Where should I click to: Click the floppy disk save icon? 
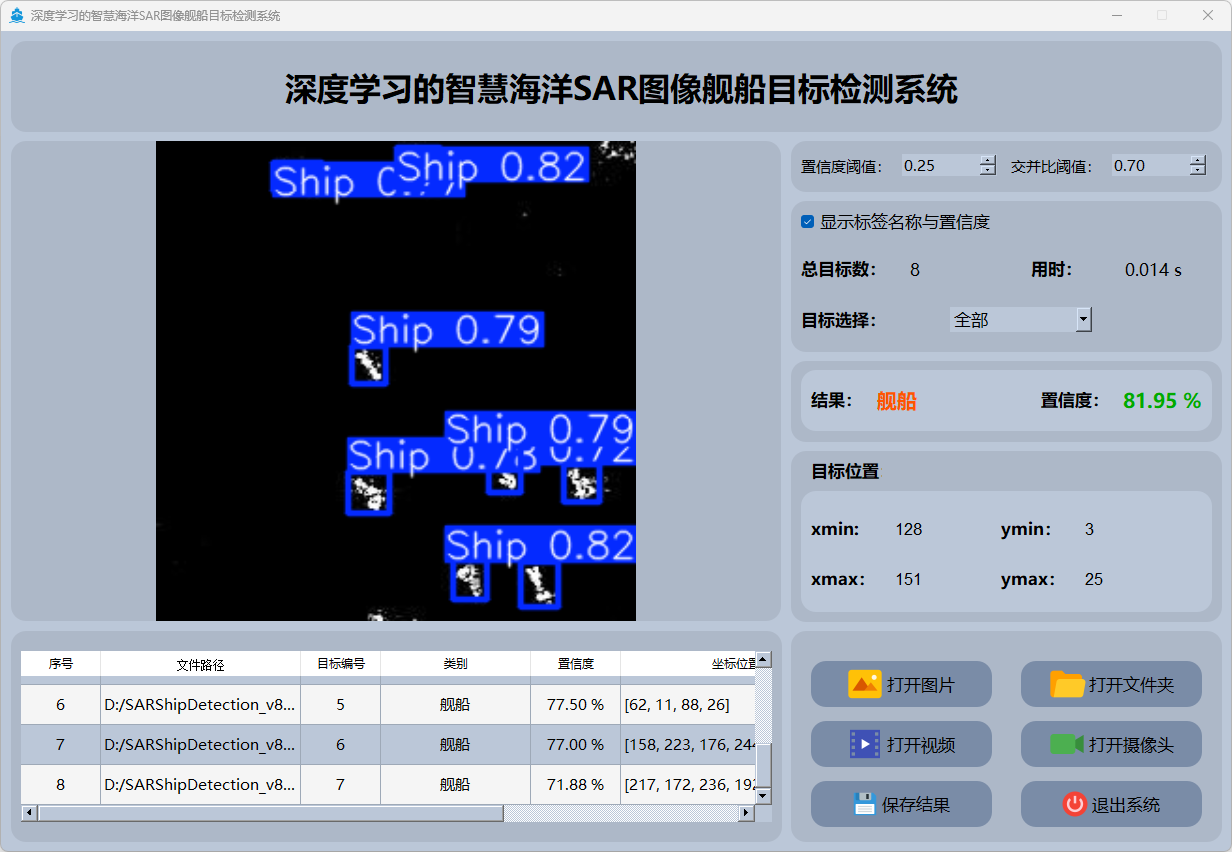coord(865,804)
